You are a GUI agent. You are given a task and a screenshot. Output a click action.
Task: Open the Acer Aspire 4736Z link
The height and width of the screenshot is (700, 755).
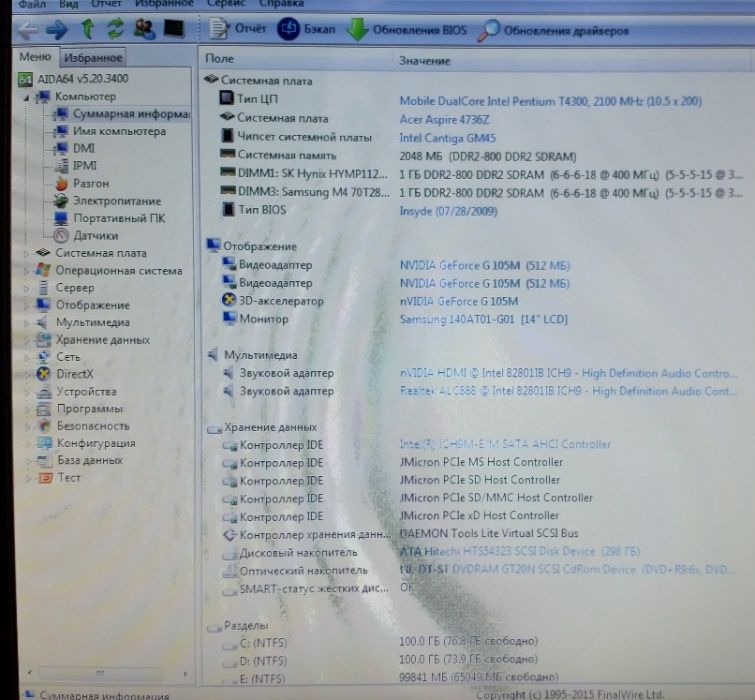point(444,119)
